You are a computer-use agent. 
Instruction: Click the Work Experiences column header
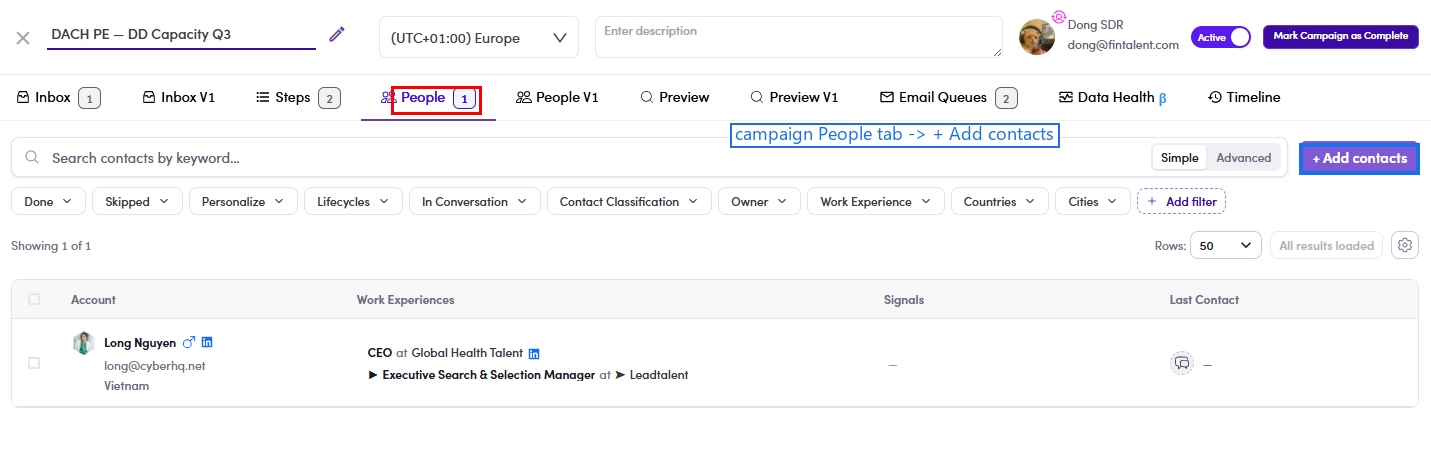[x=405, y=300]
